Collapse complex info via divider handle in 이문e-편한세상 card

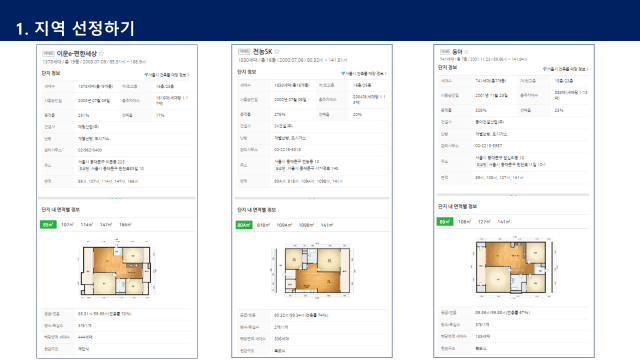coord(116,198)
